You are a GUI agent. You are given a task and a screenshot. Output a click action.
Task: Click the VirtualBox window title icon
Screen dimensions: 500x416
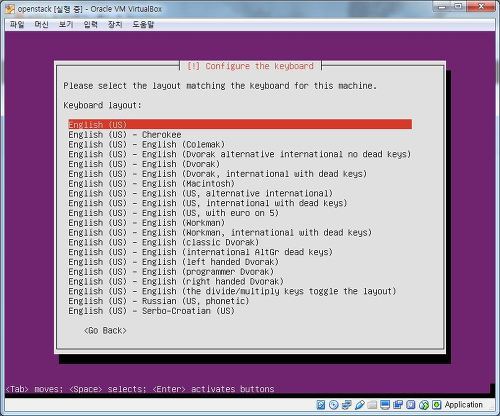(x=10, y=9)
